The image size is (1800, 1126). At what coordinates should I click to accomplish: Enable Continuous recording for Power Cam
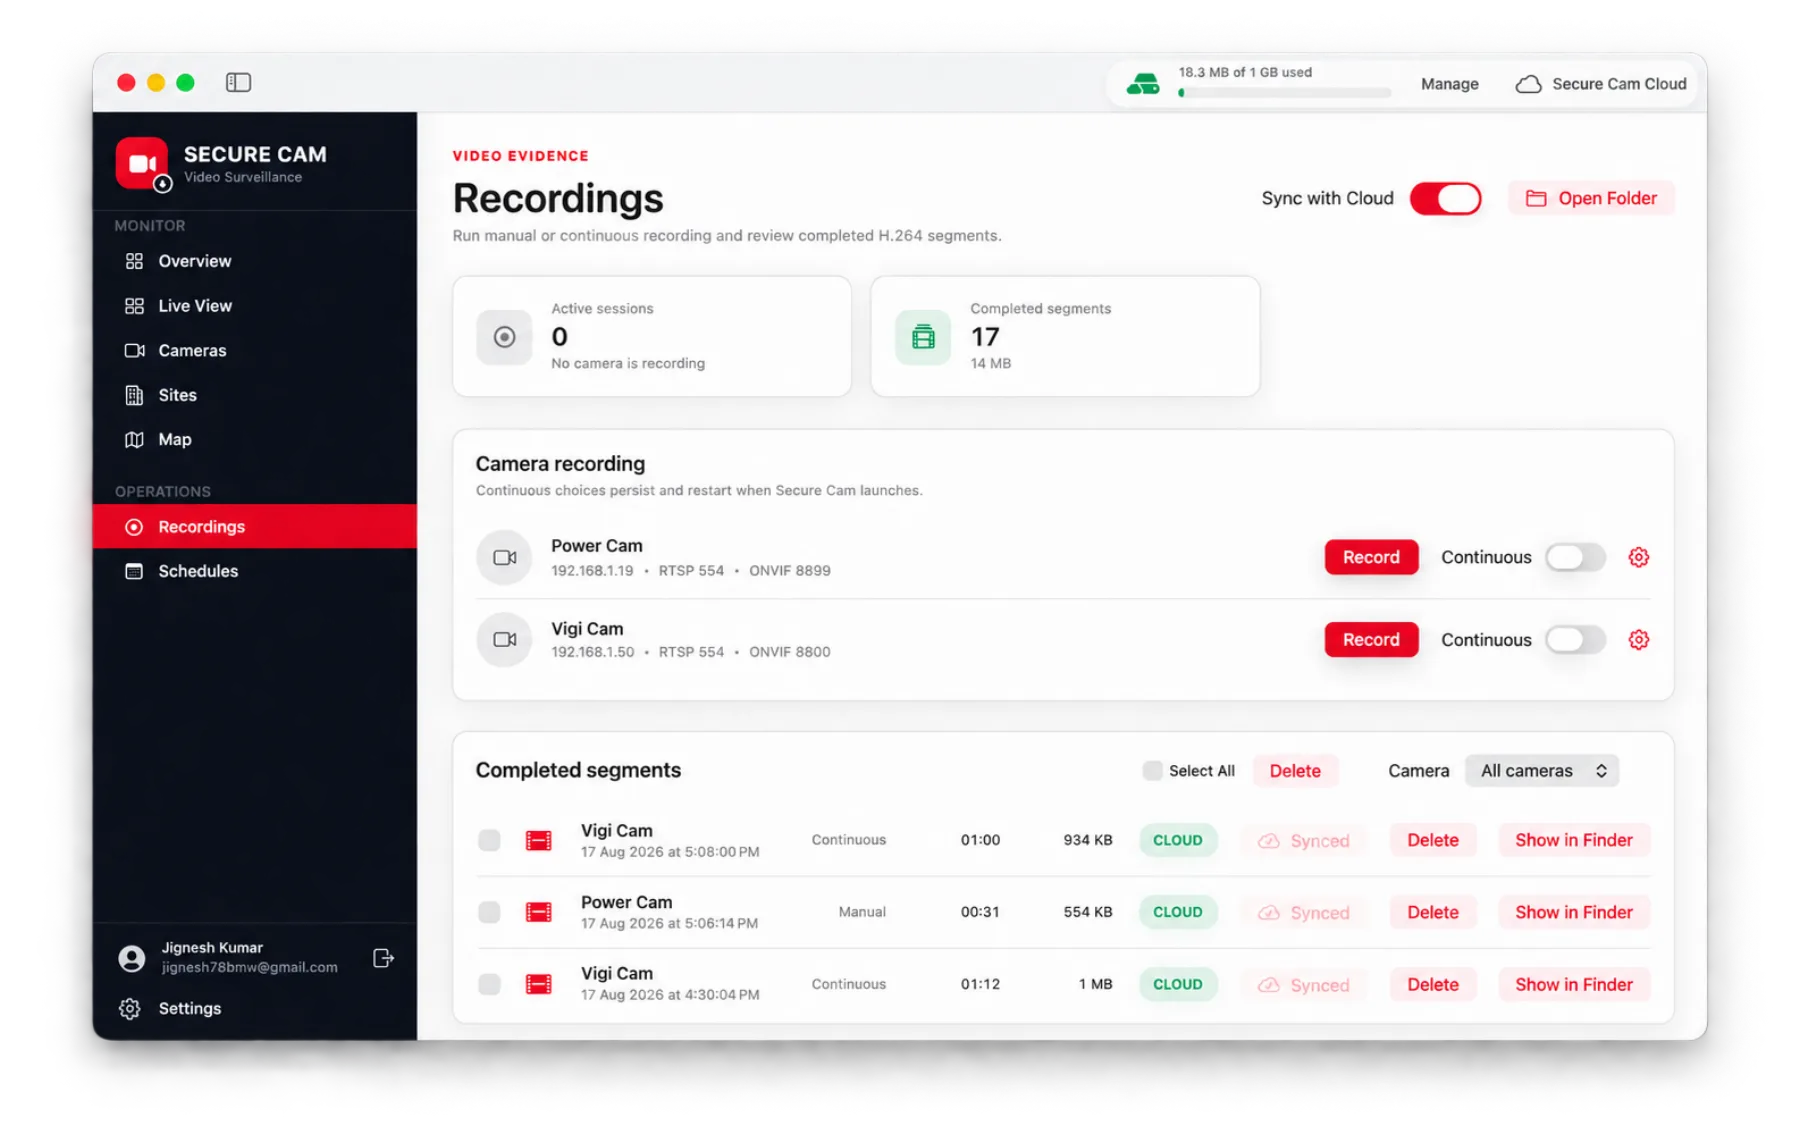pos(1575,557)
